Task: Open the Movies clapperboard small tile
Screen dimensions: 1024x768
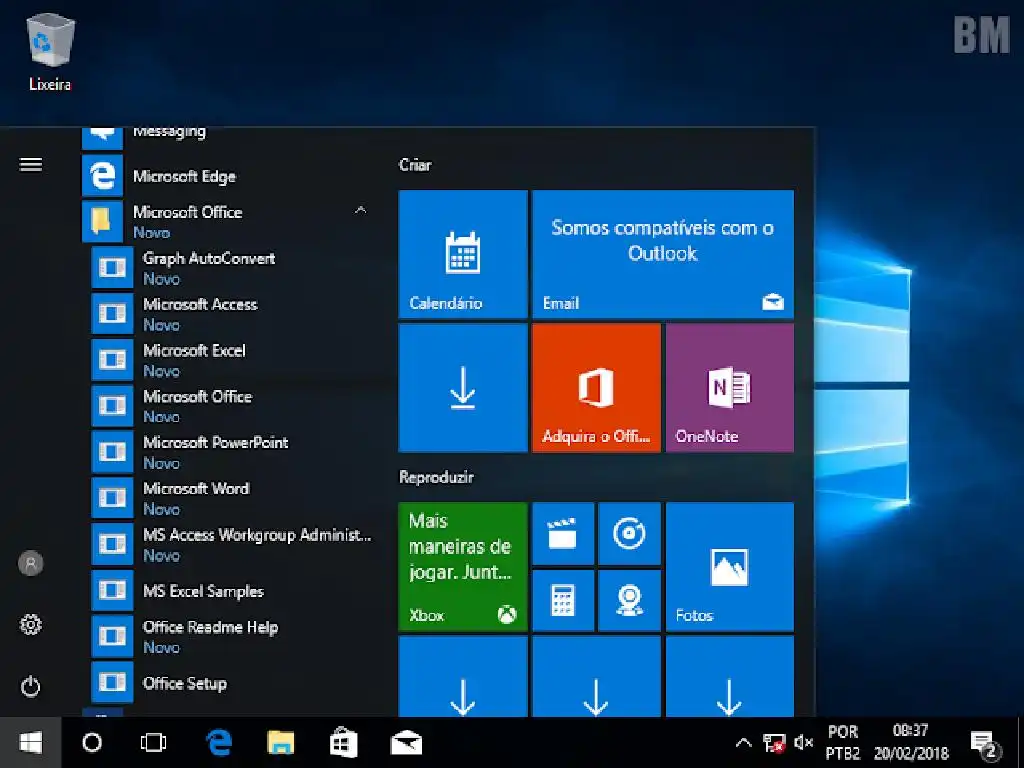Action: [x=563, y=533]
